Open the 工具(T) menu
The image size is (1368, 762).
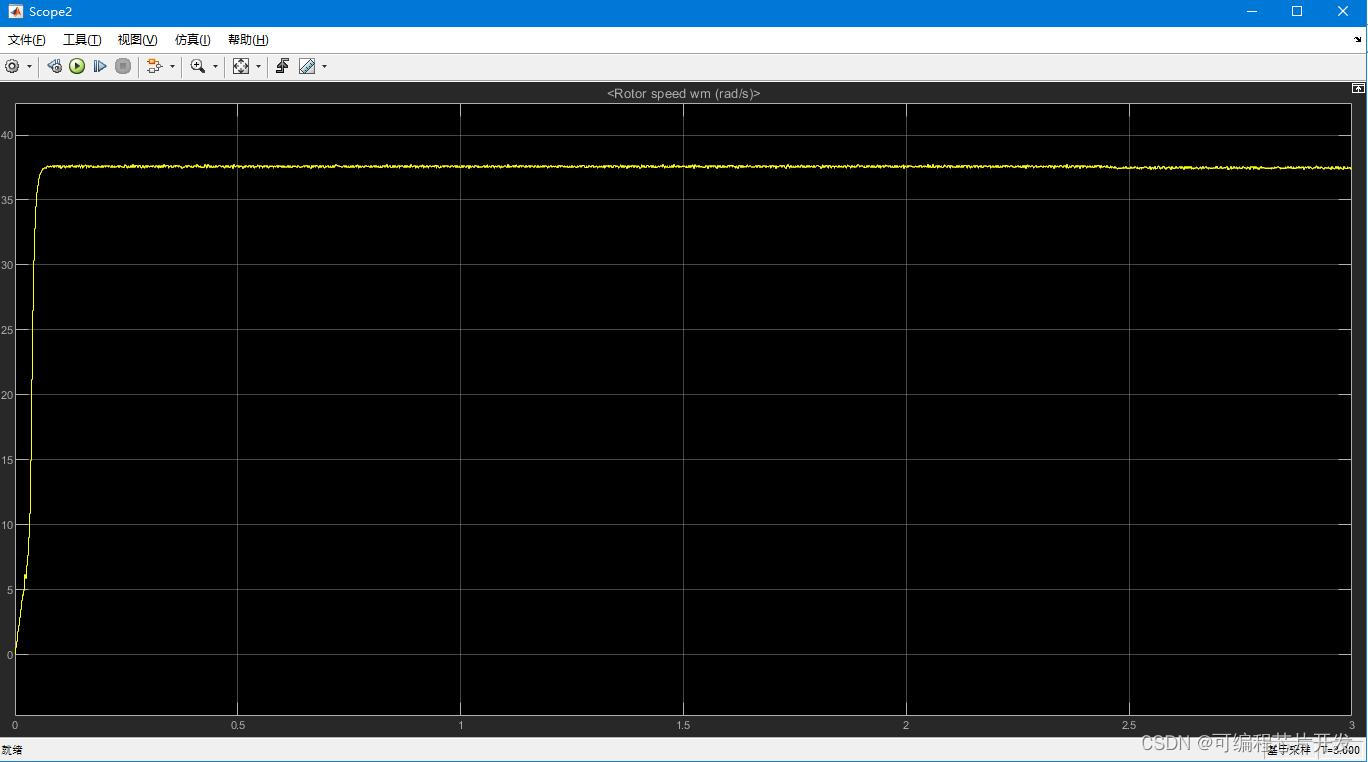coord(82,40)
